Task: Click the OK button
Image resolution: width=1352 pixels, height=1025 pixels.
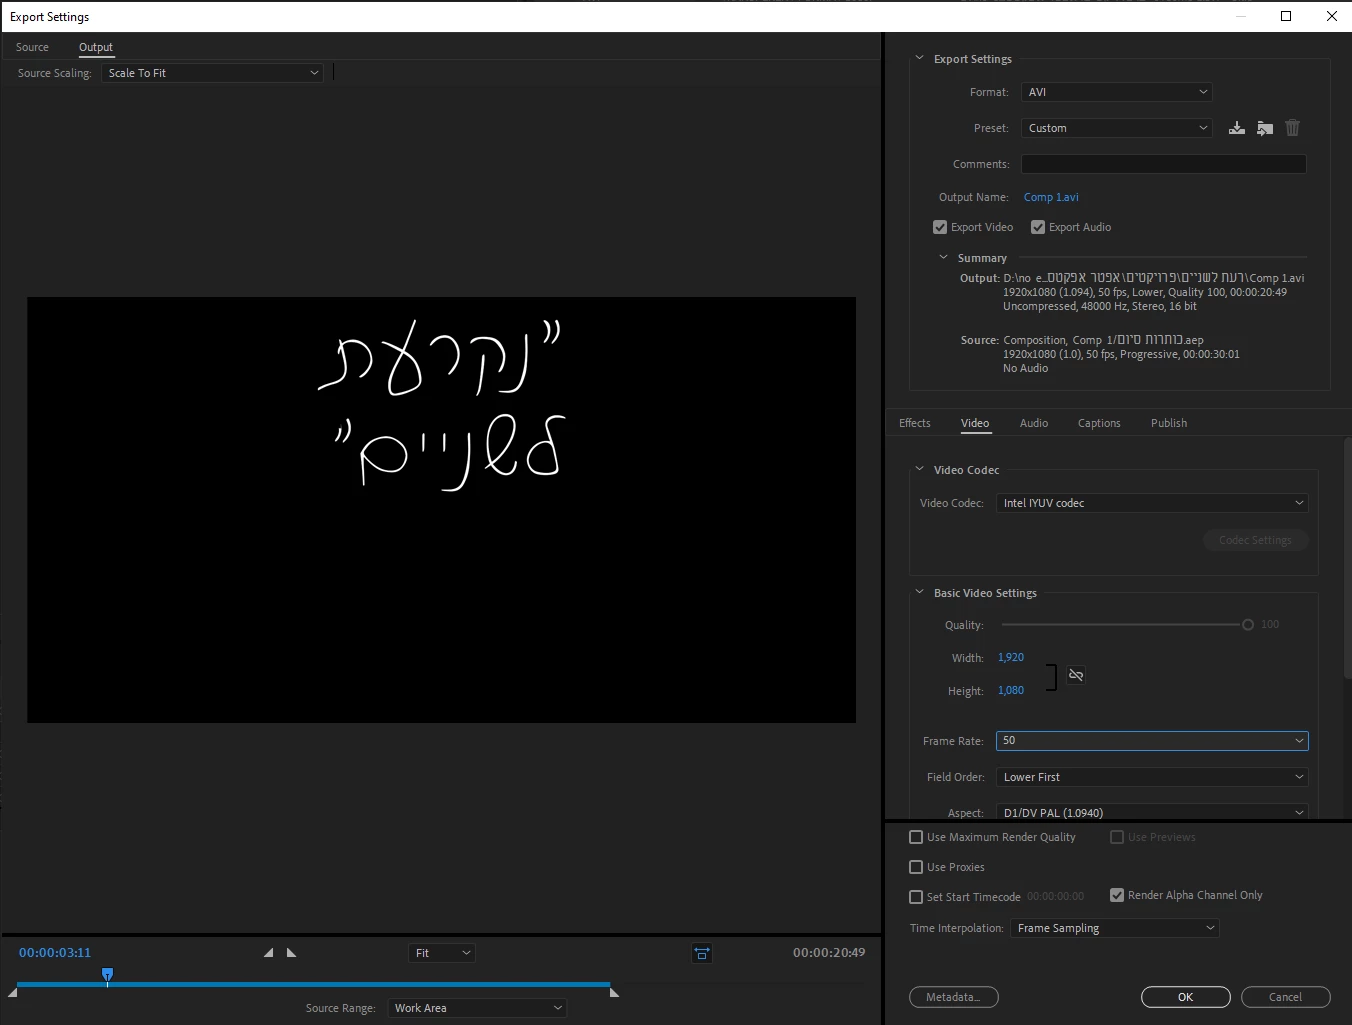Action: pyautogui.click(x=1185, y=997)
